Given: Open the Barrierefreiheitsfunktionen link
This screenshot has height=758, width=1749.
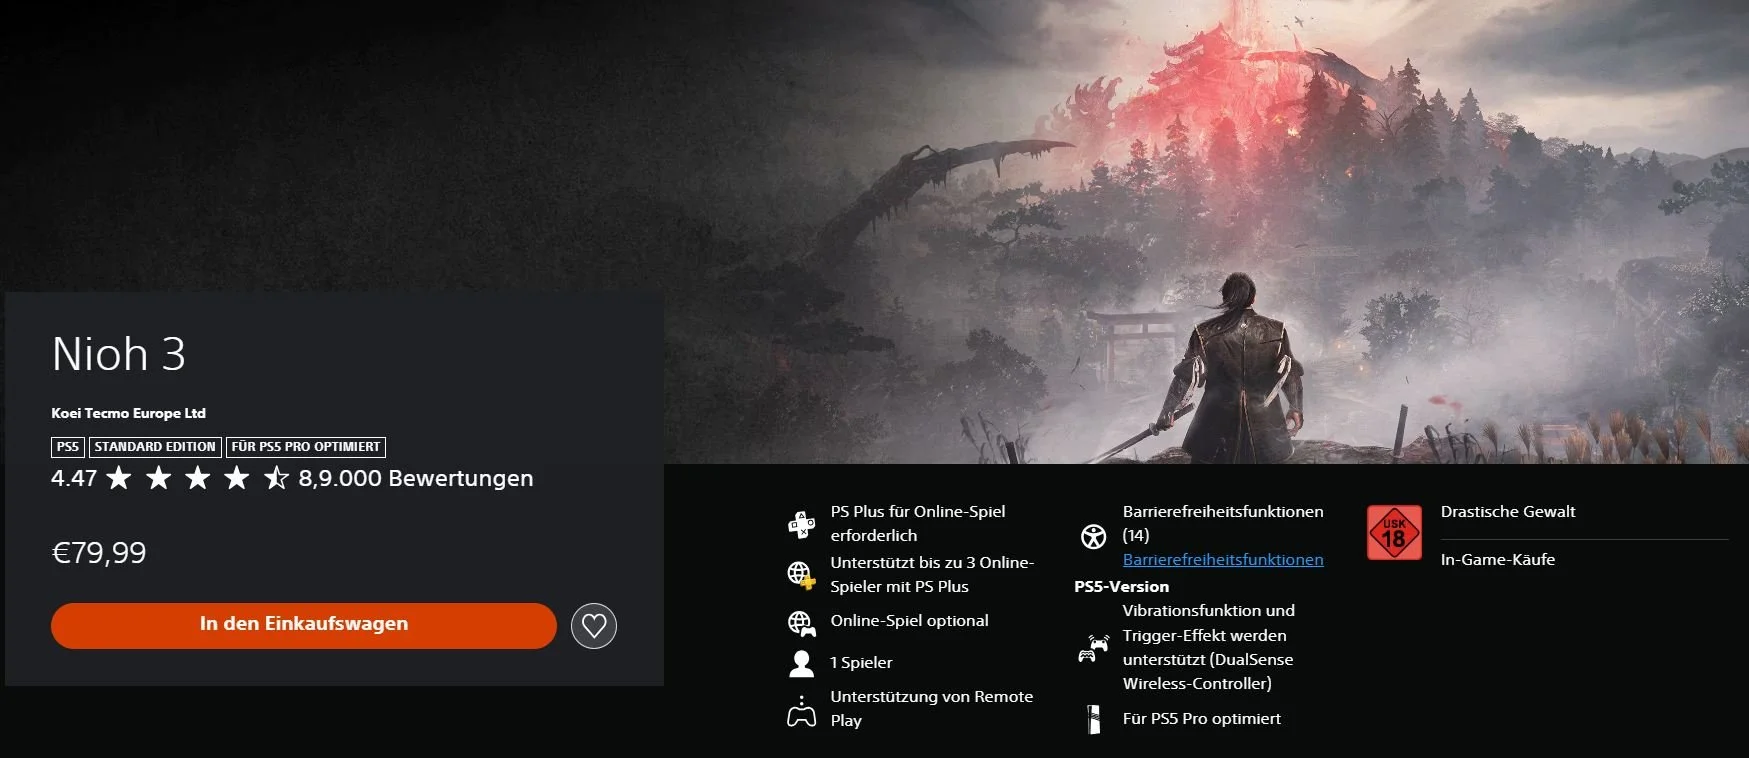Looking at the screenshot, I should [x=1223, y=559].
